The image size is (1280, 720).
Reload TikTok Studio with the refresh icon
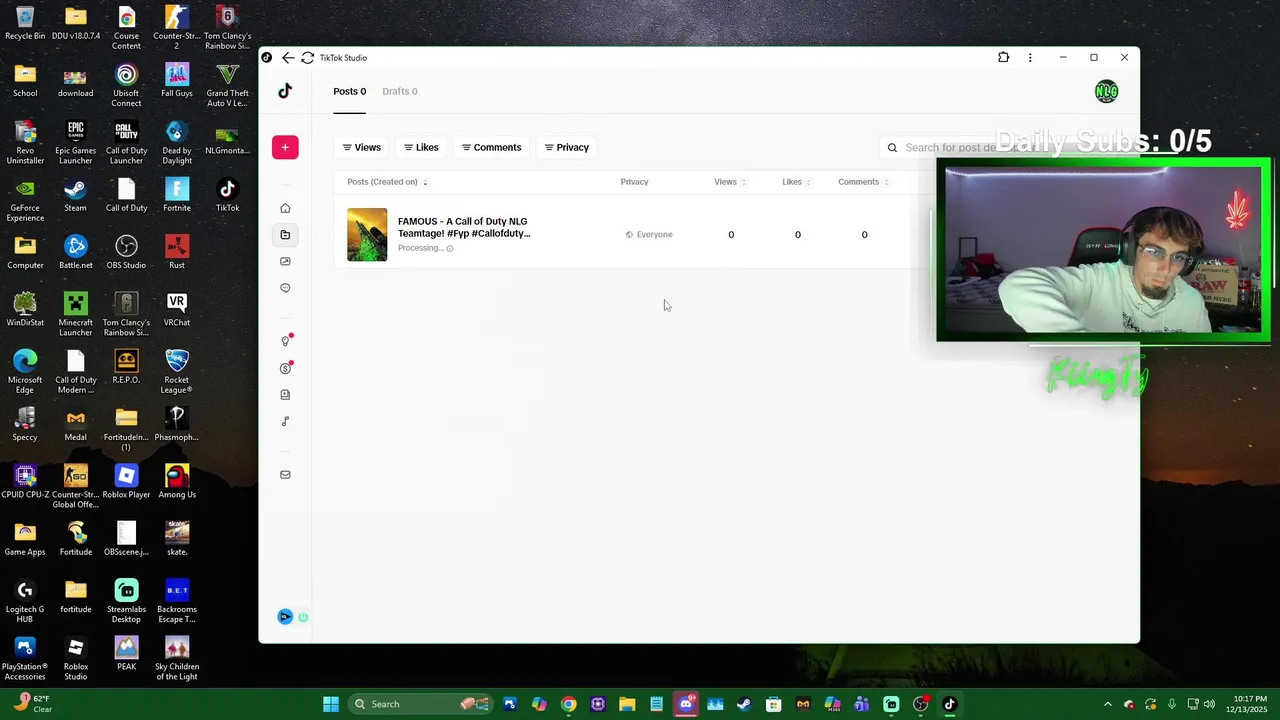coord(307,58)
